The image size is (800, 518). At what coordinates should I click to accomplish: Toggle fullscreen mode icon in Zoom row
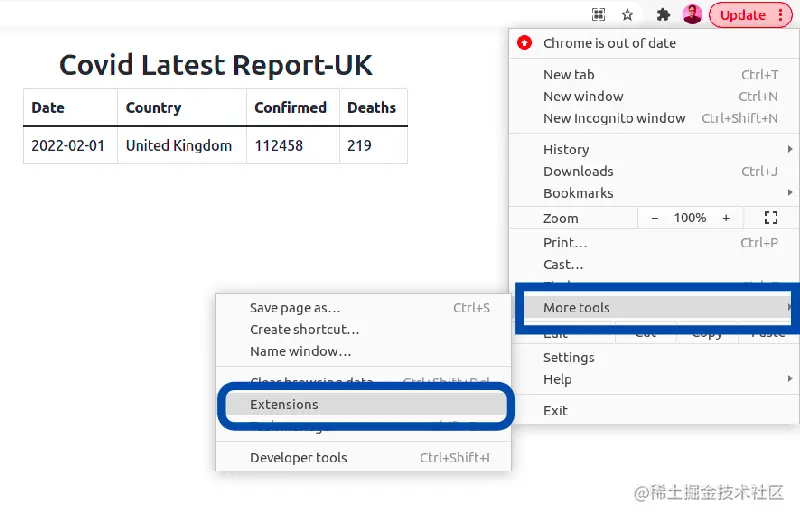coord(771,218)
